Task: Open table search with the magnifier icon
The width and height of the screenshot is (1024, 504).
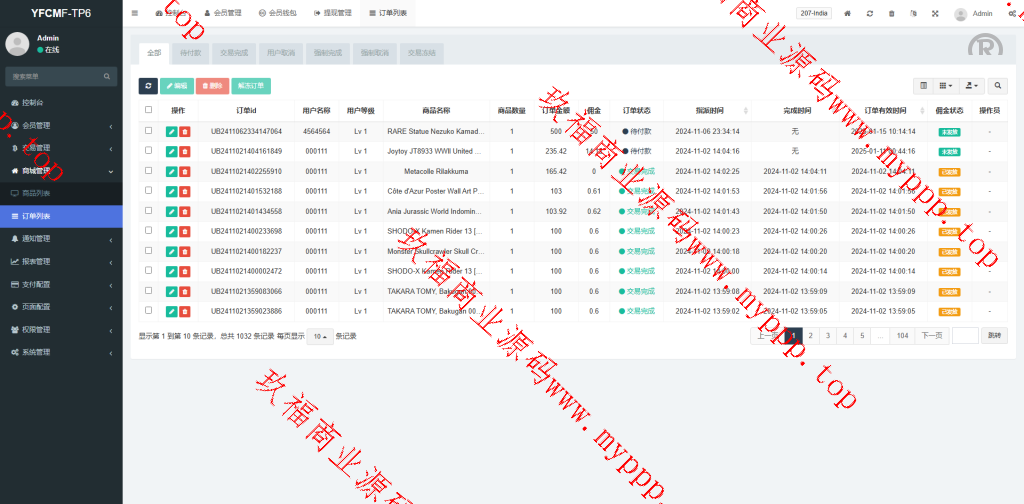Action: coord(997,86)
